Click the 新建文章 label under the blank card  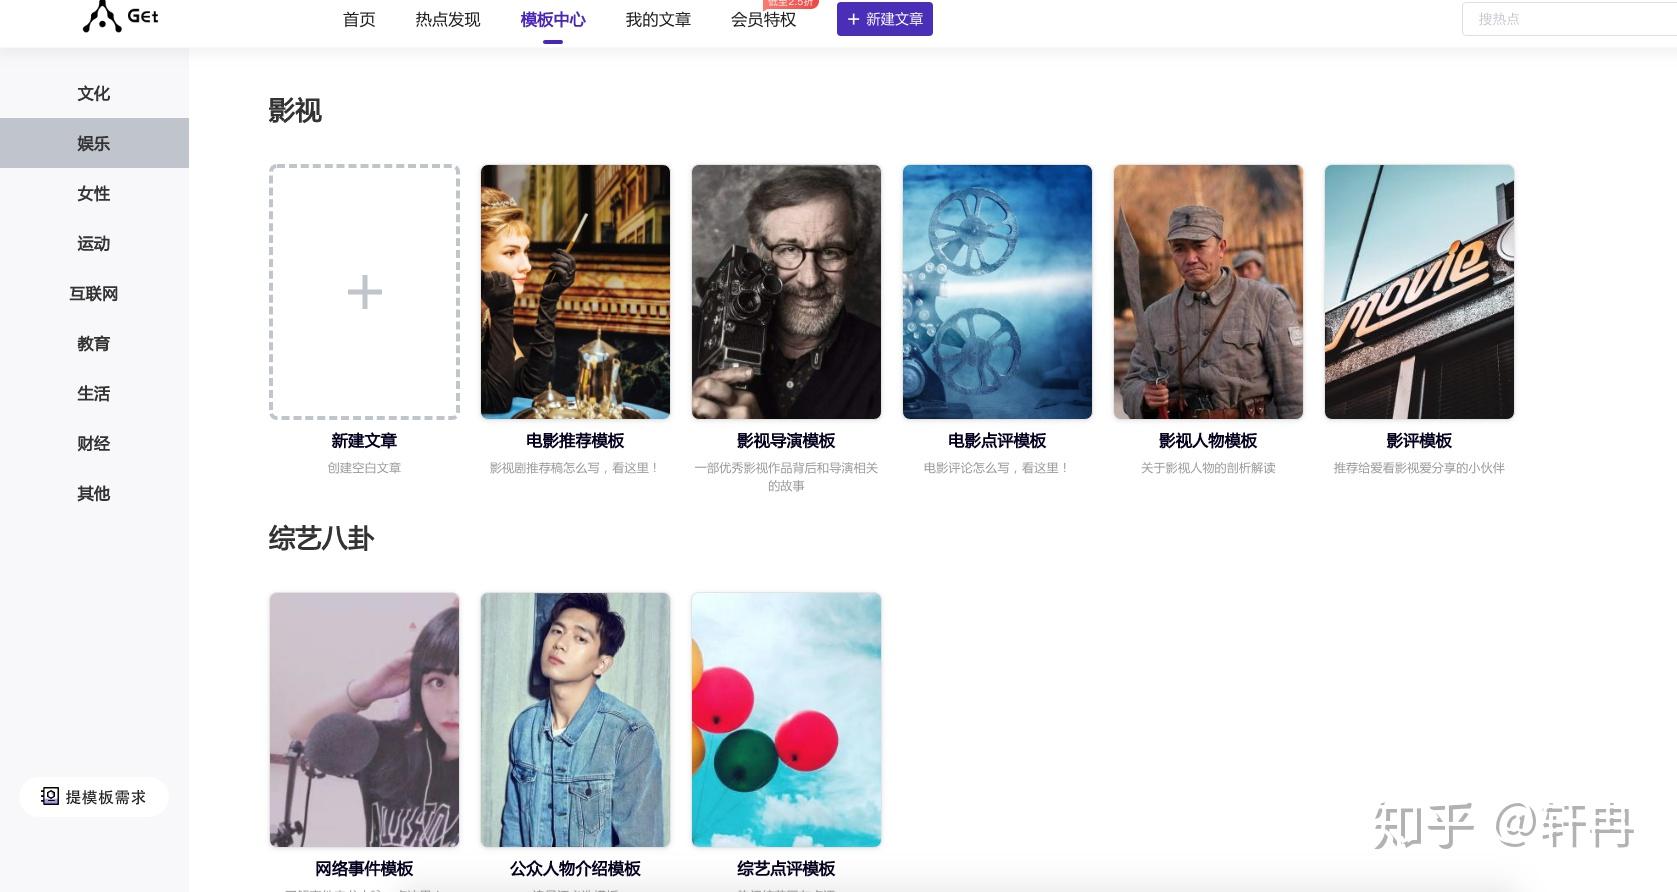[364, 441]
